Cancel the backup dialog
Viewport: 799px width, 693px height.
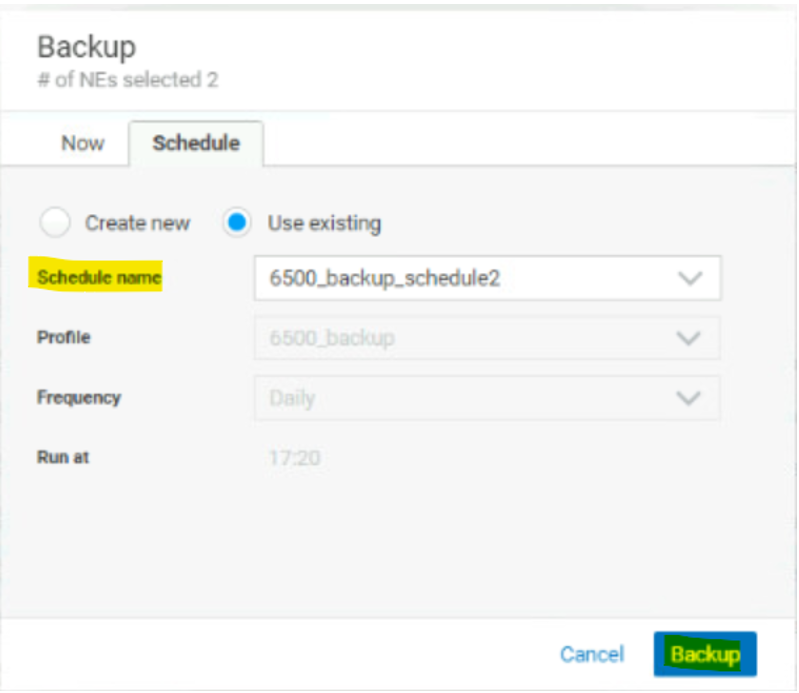pyautogui.click(x=592, y=654)
